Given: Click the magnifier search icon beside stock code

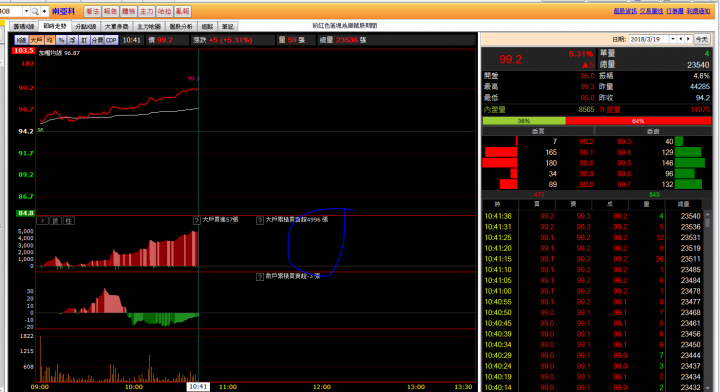Looking at the screenshot, I should 35,11.
